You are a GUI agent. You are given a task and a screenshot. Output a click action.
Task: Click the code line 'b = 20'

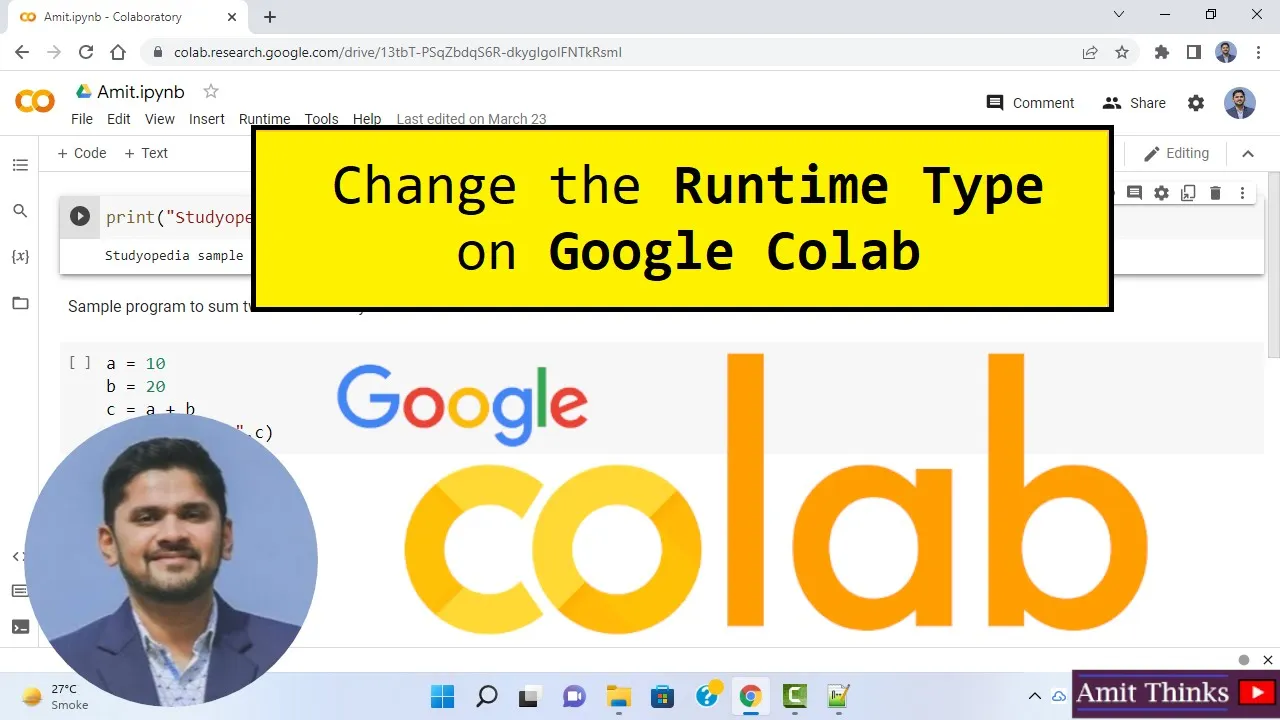click(x=136, y=386)
